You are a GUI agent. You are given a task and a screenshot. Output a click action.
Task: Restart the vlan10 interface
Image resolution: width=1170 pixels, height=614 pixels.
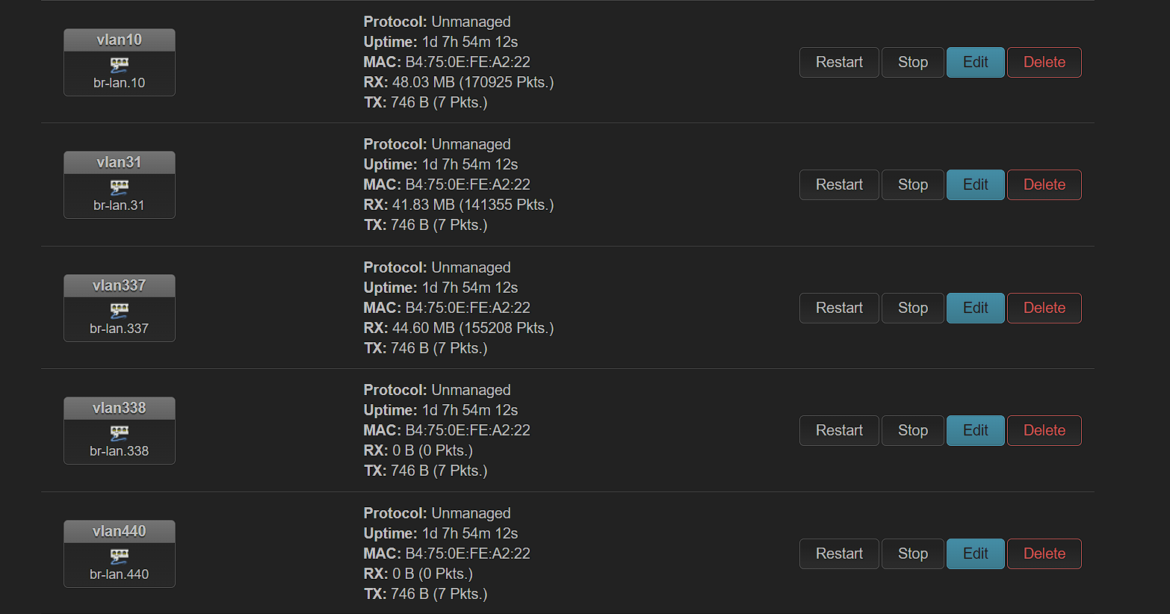839,62
